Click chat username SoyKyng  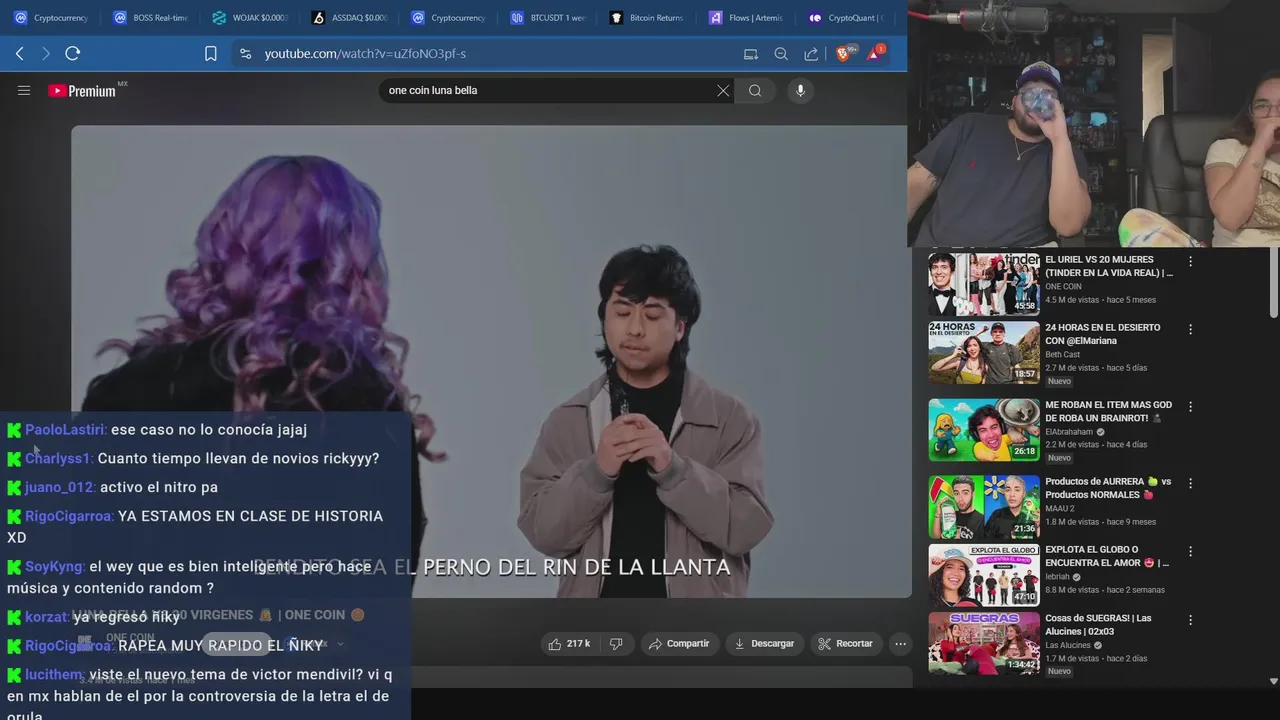(55, 567)
